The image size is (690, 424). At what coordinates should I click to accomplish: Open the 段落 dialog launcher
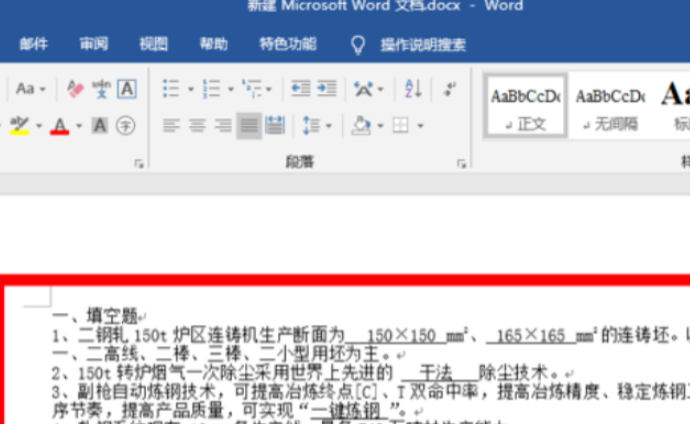click(461, 164)
